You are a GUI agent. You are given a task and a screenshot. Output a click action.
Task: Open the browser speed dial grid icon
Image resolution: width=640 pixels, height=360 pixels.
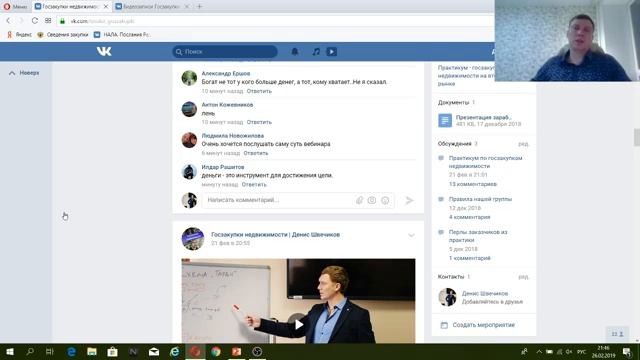tap(48, 21)
